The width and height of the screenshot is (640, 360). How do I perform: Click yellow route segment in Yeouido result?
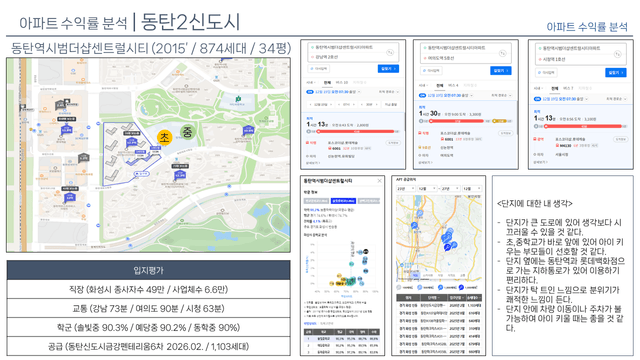point(500,121)
